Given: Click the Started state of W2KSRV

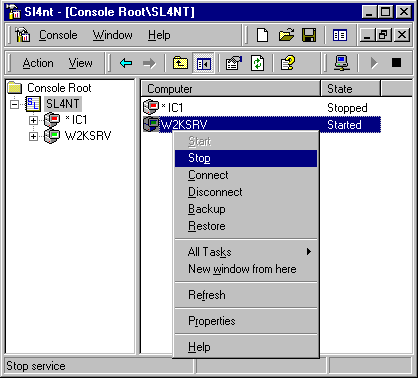Looking at the screenshot, I should pos(344,125).
